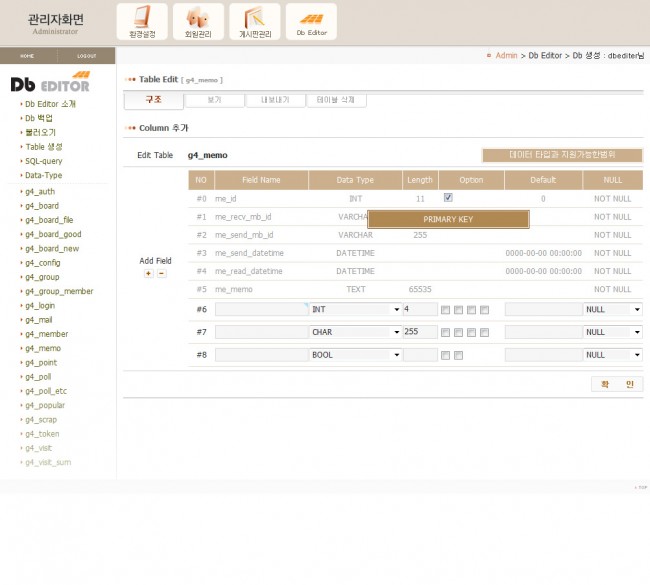This screenshot has width=650, height=585.
Task: Click the plus icon under Add Field
Action: (149, 273)
